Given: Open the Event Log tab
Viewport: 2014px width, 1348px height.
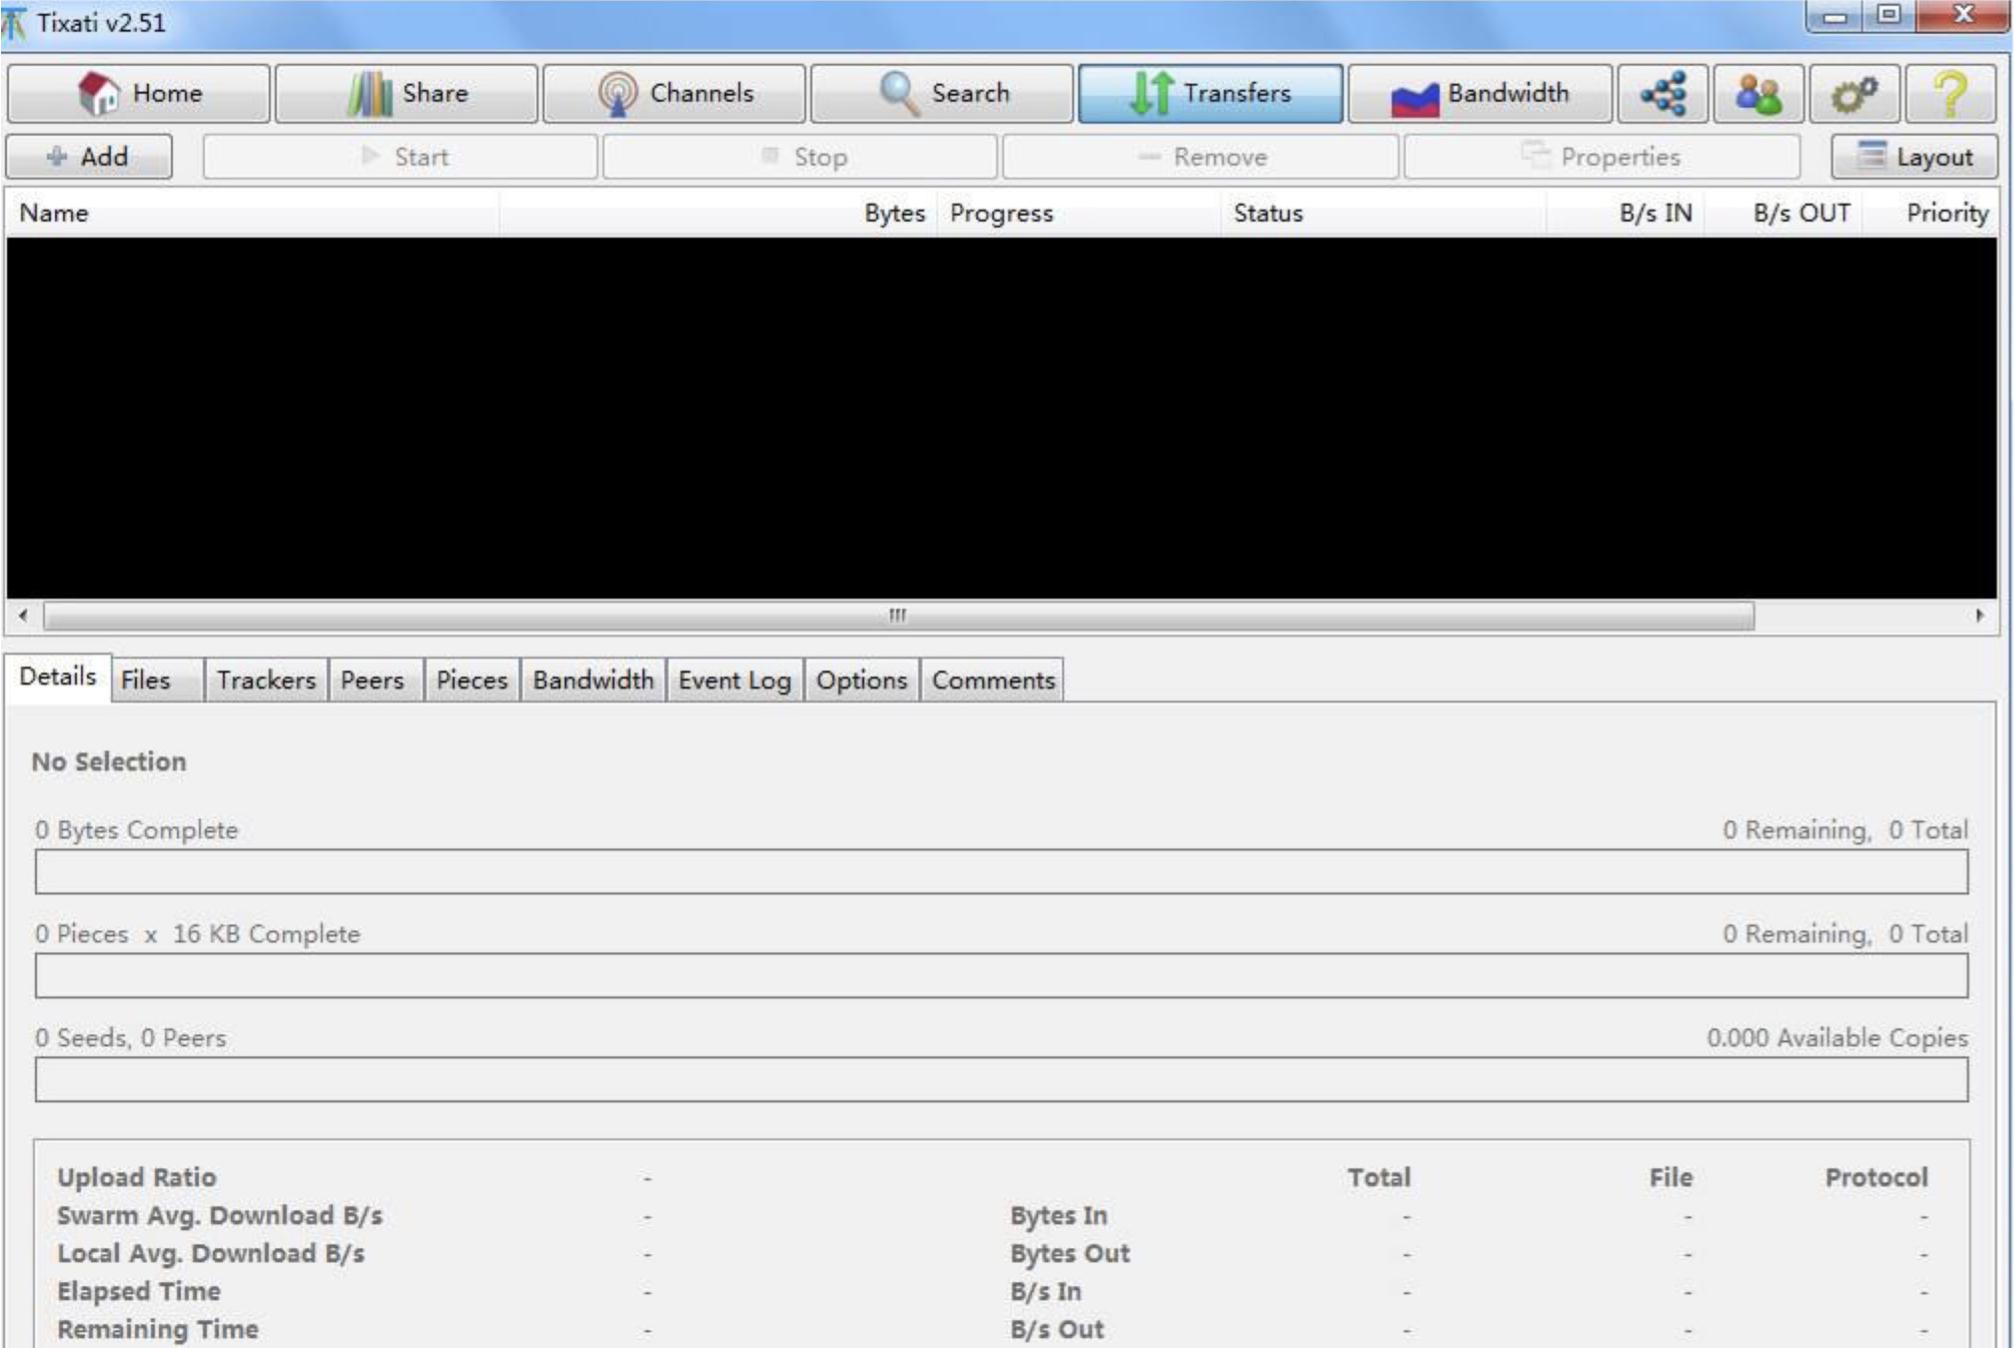Looking at the screenshot, I should (734, 680).
